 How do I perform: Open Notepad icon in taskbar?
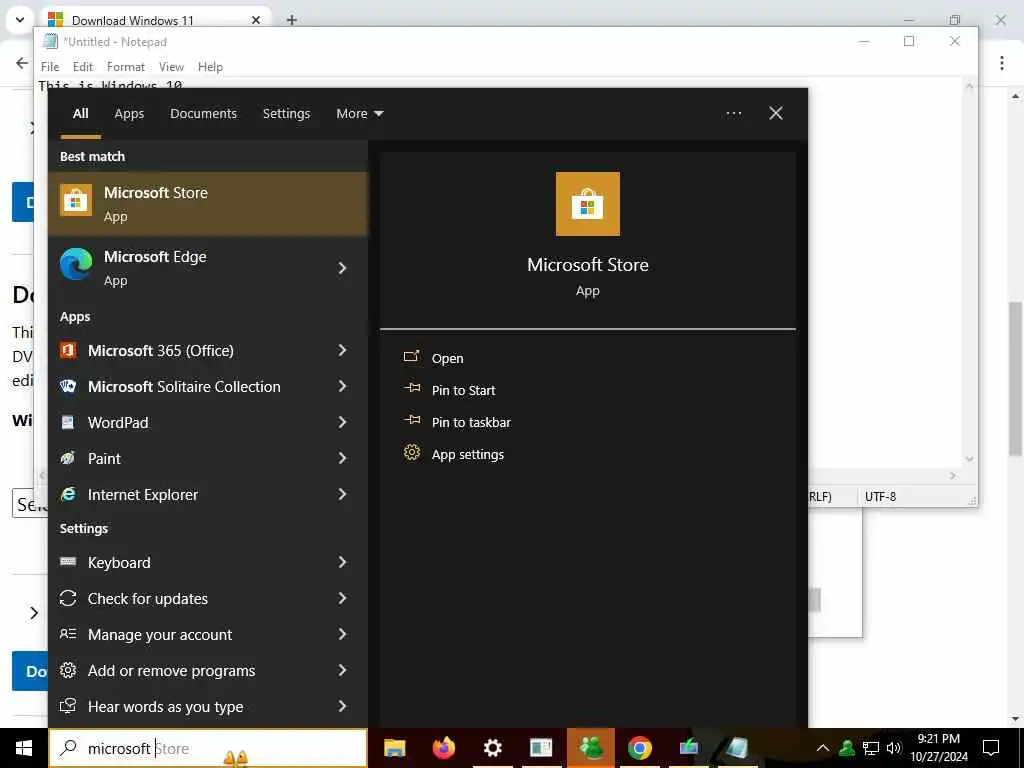click(737, 748)
